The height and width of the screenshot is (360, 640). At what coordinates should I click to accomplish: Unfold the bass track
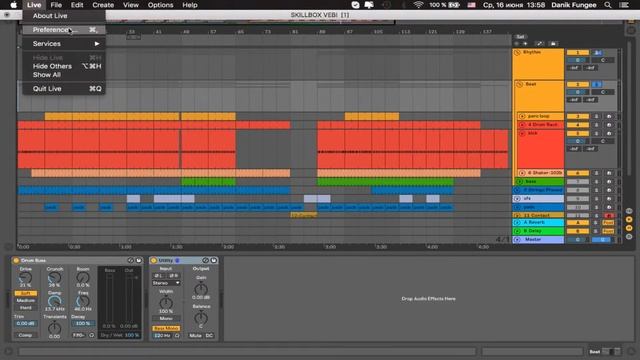coord(520,182)
